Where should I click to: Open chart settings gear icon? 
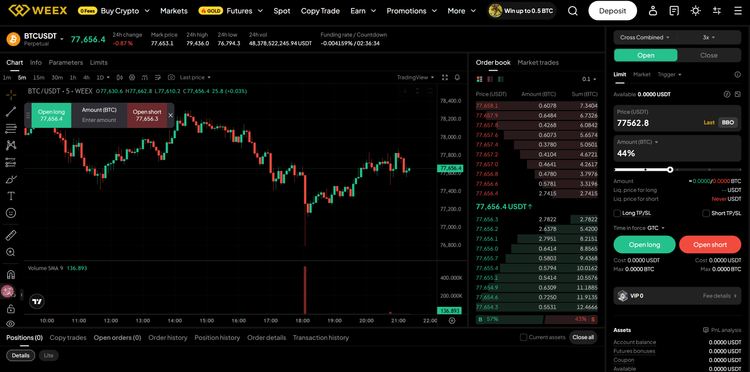tap(132, 77)
